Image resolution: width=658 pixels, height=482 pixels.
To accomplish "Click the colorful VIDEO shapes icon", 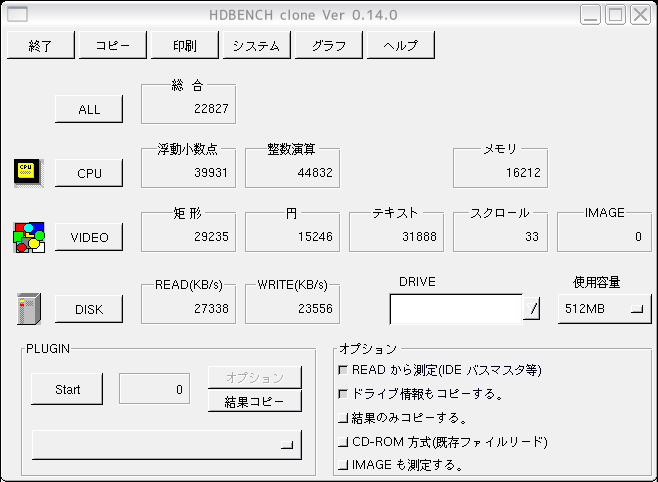I will click(28, 237).
